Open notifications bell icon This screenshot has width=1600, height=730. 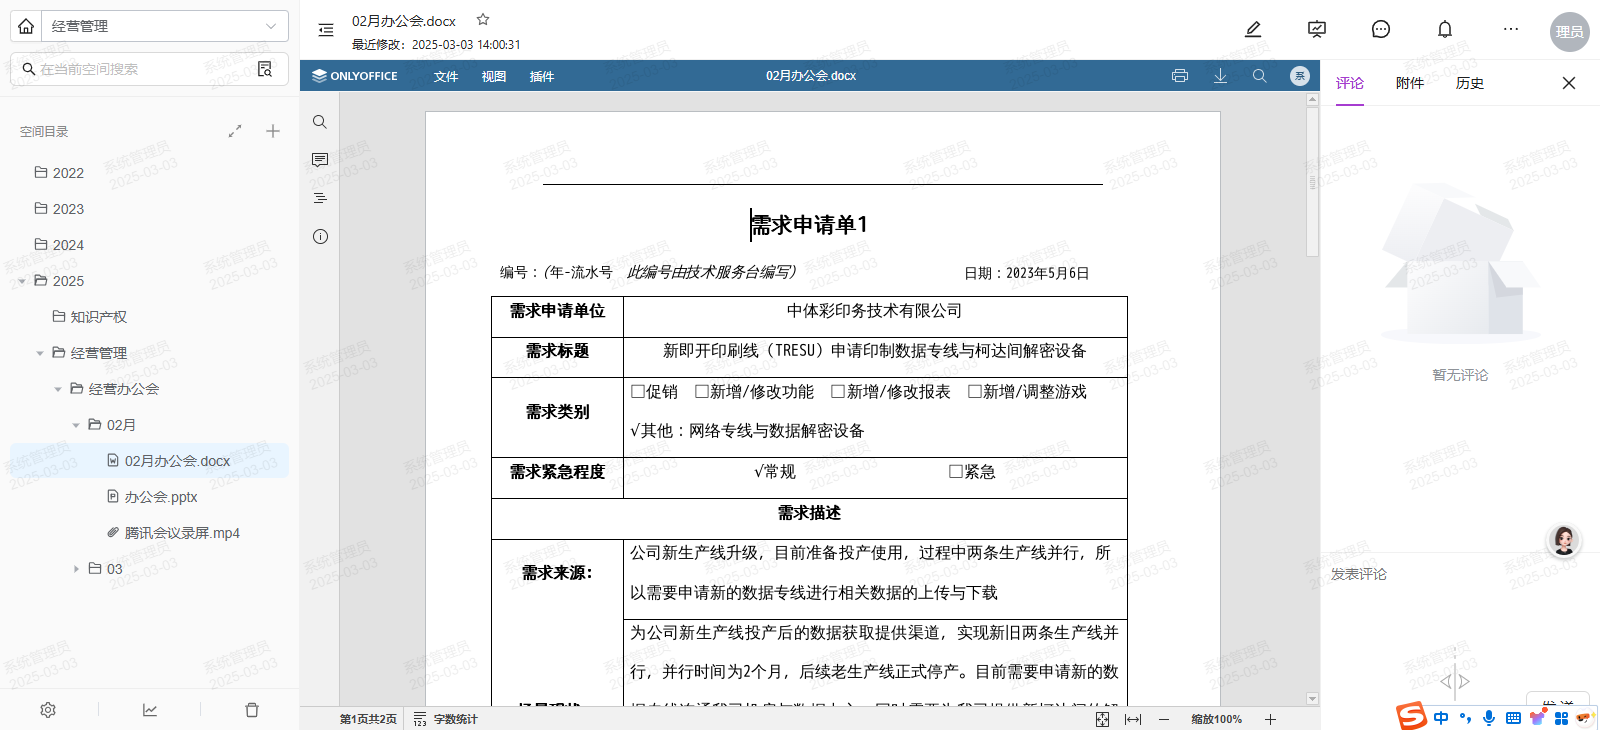coord(1445,29)
